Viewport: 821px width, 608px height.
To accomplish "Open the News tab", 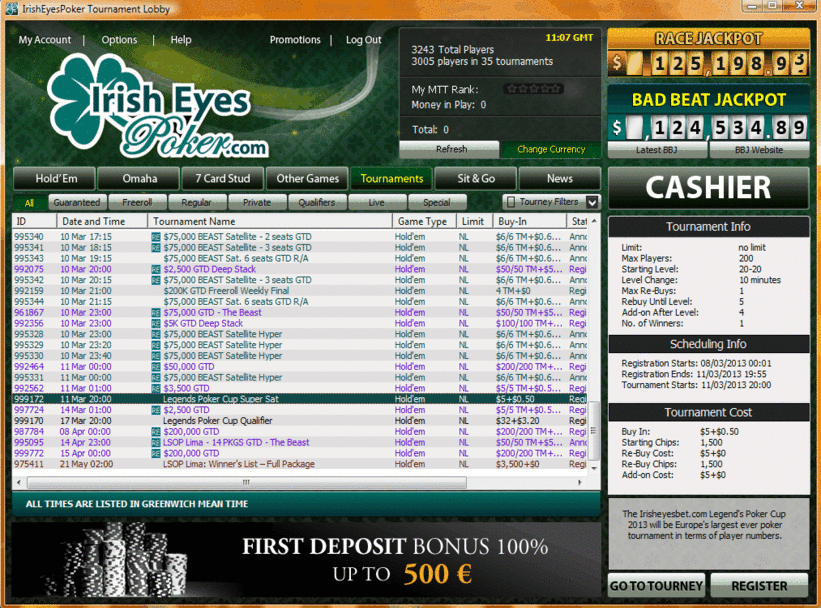I will pyautogui.click(x=560, y=179).
